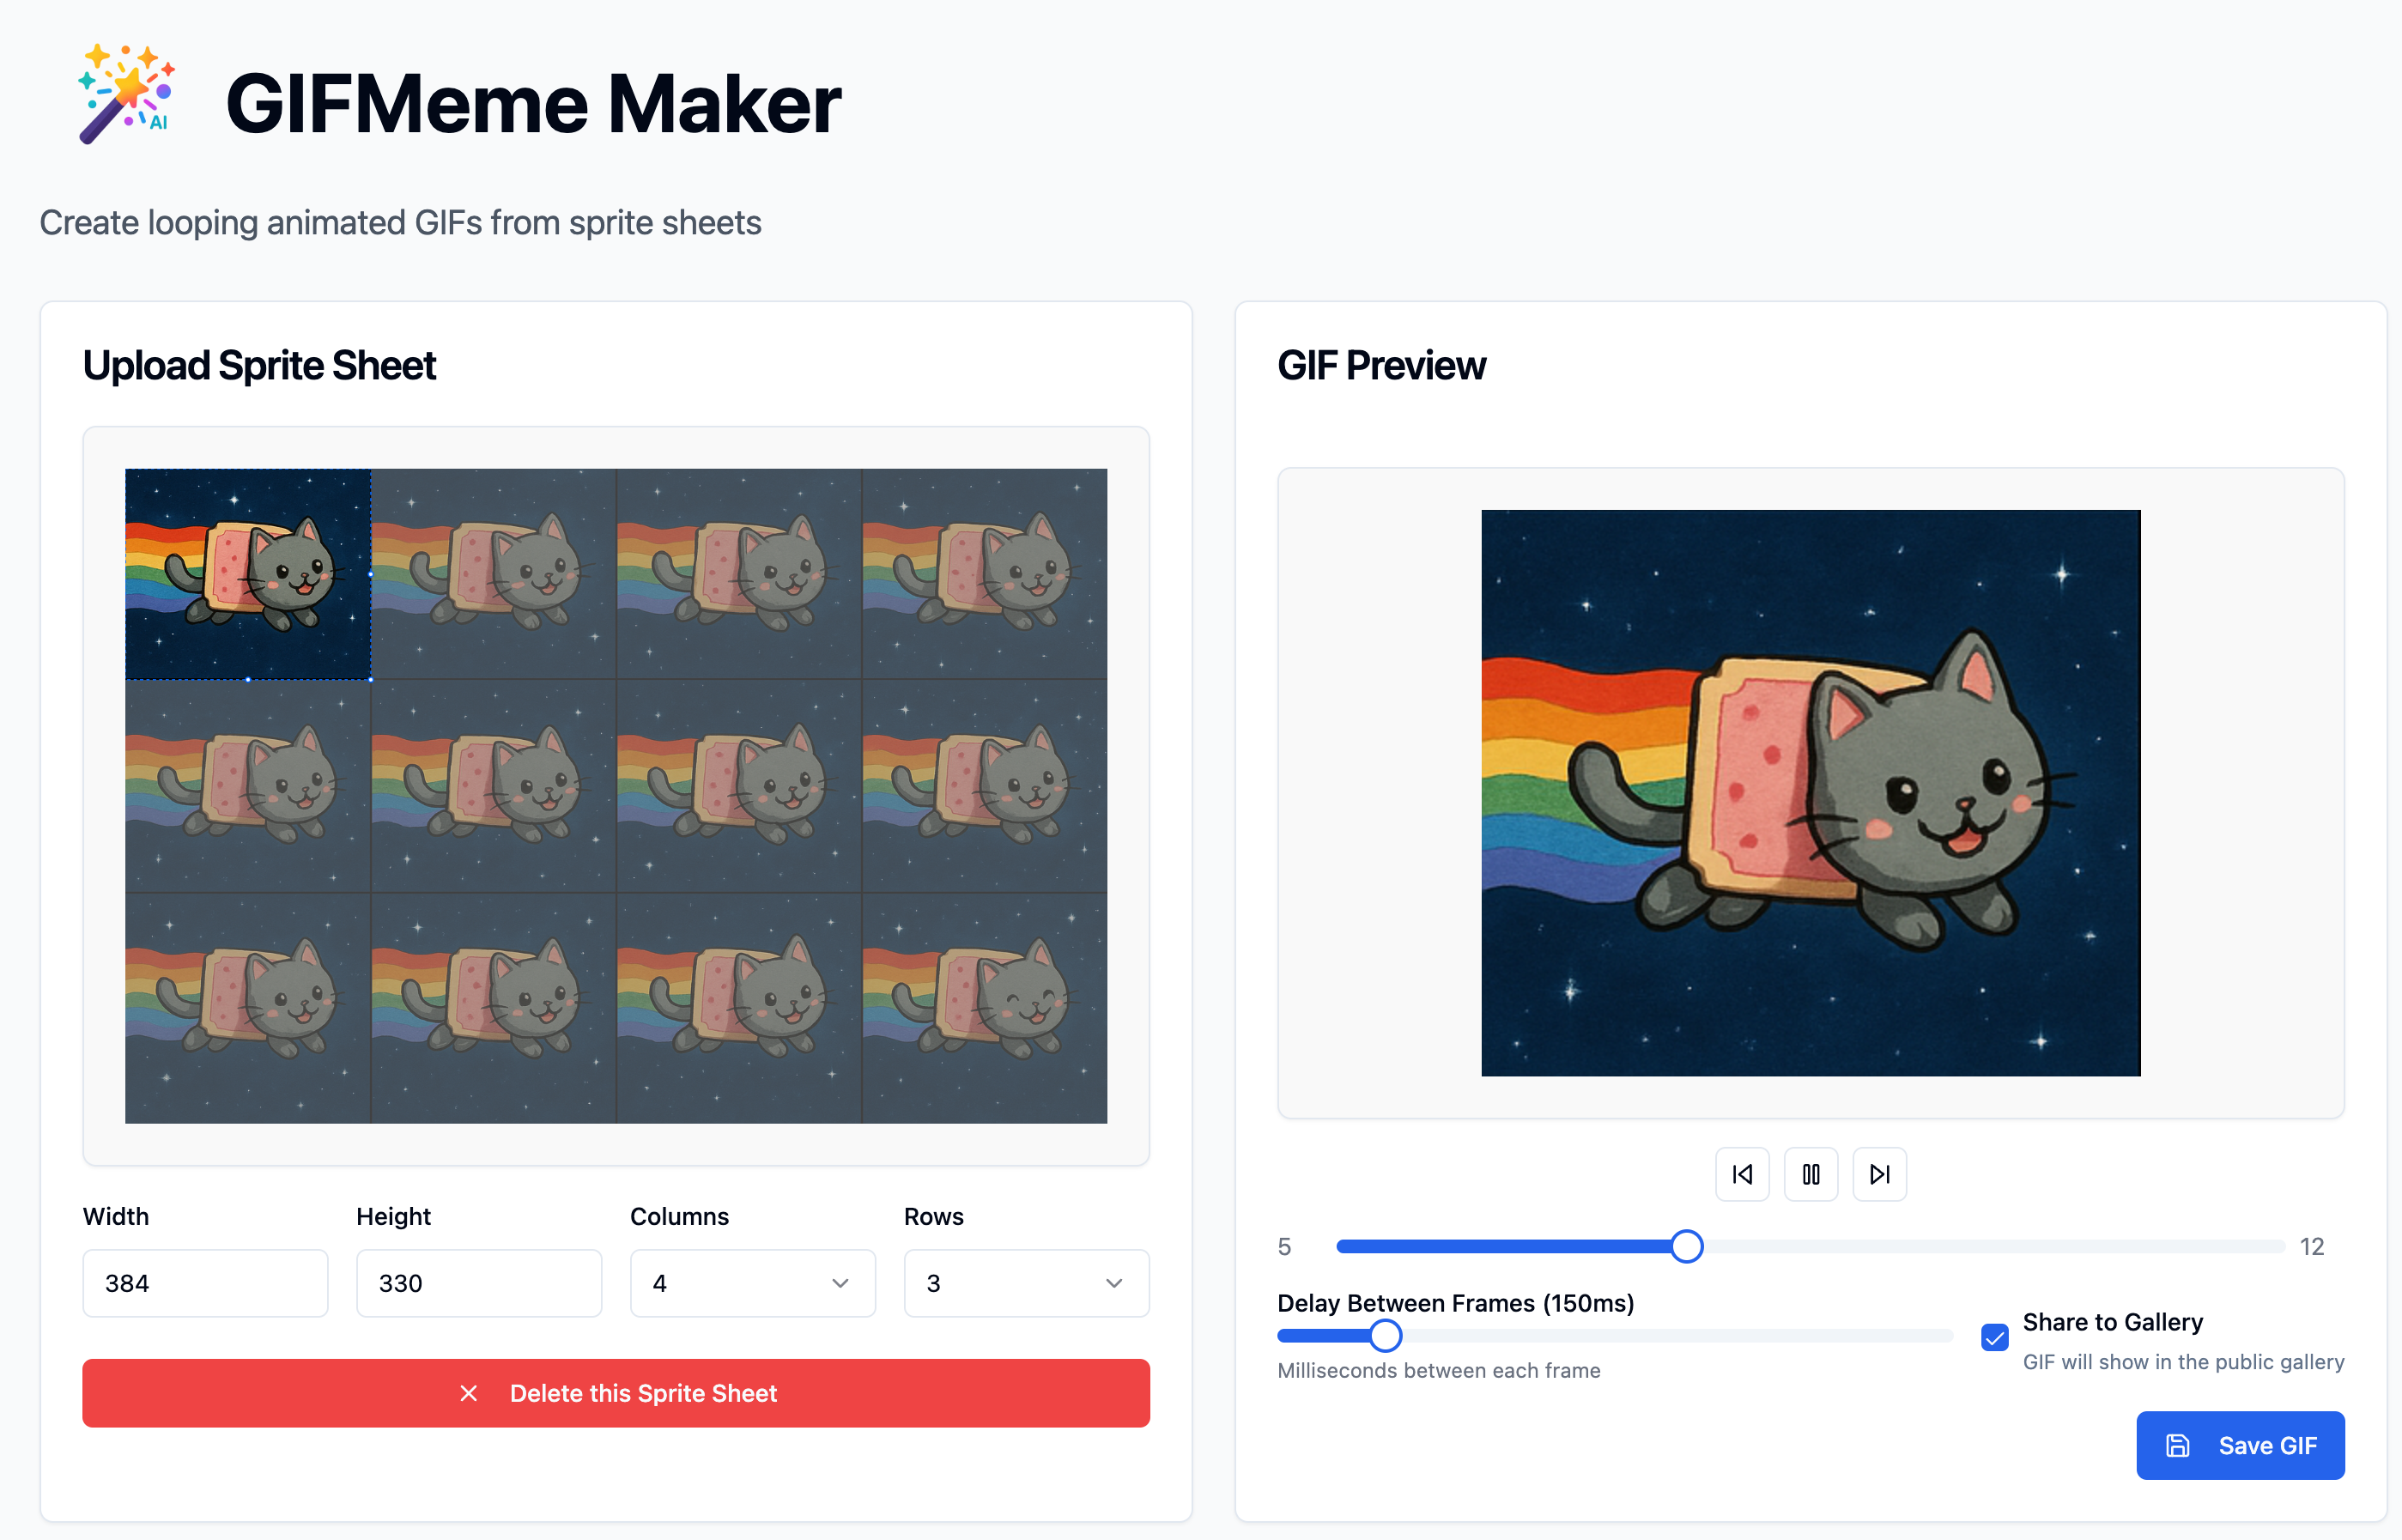Pause the GIF preview playback

[1811, 1174]
